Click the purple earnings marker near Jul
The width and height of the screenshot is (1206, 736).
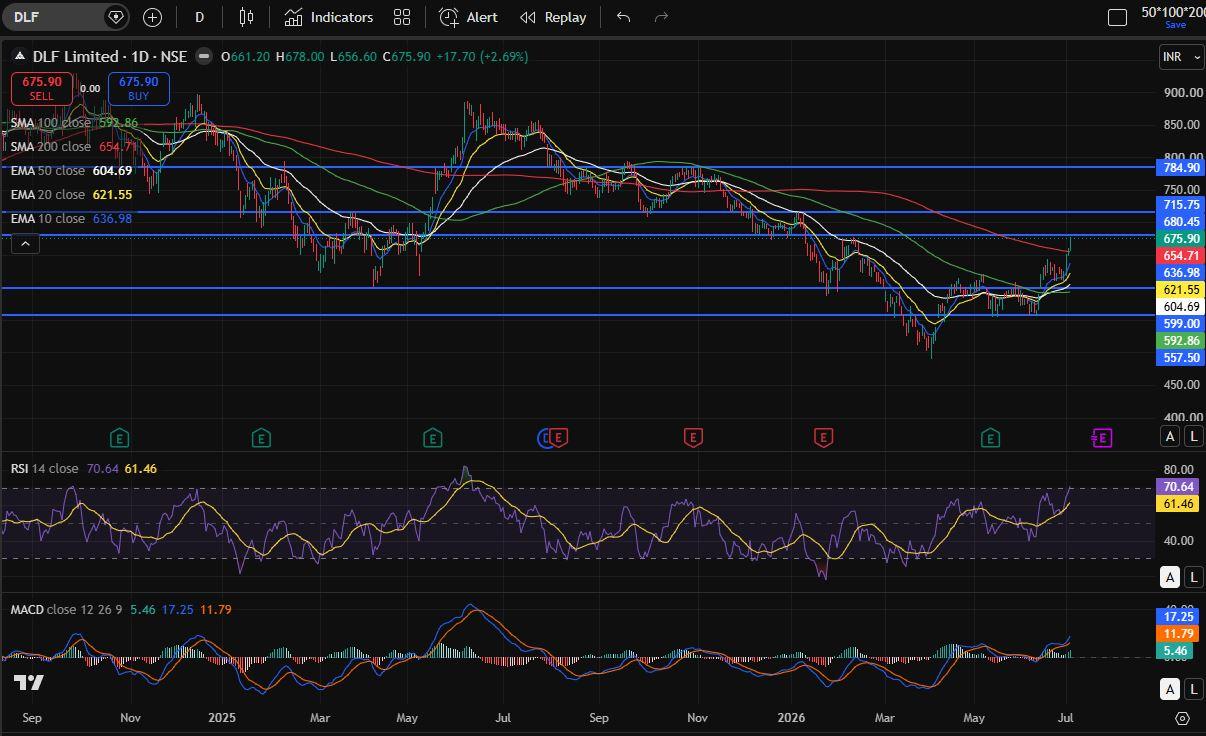(x=1101, y=437)
